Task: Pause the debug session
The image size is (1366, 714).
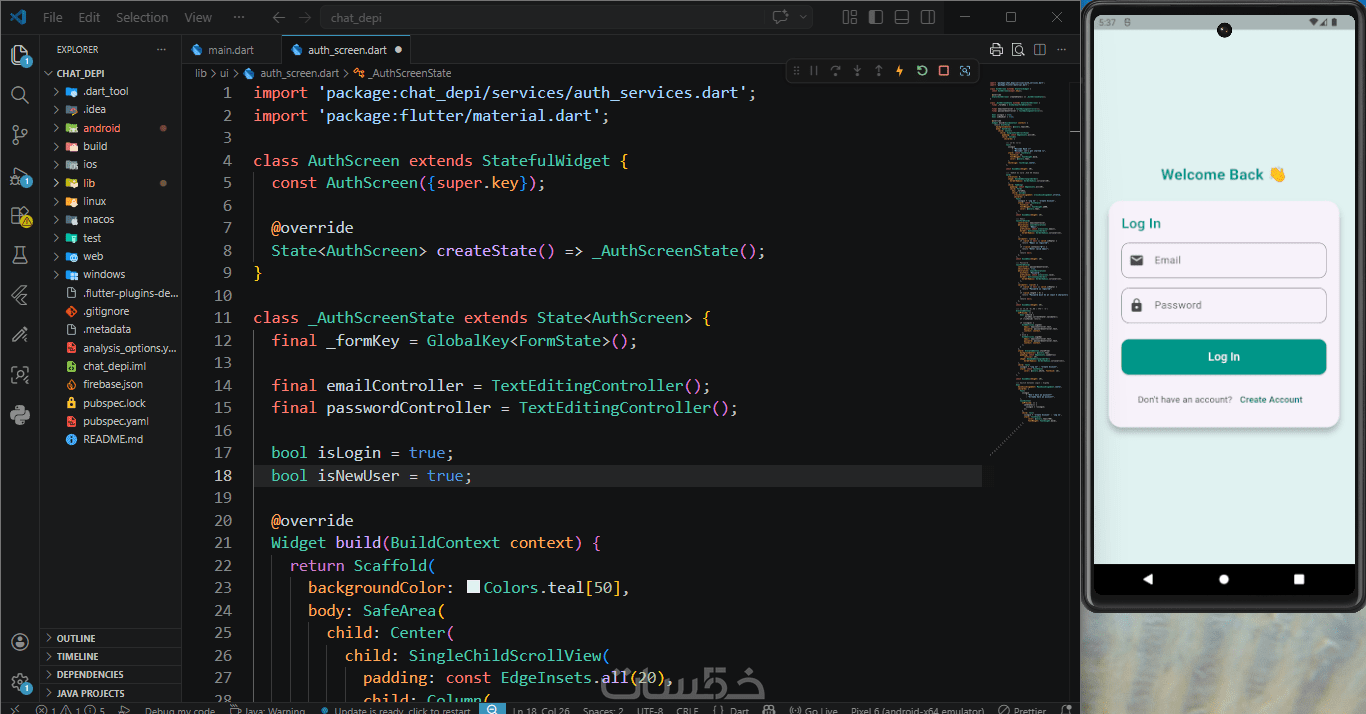Action: (813, 71)
